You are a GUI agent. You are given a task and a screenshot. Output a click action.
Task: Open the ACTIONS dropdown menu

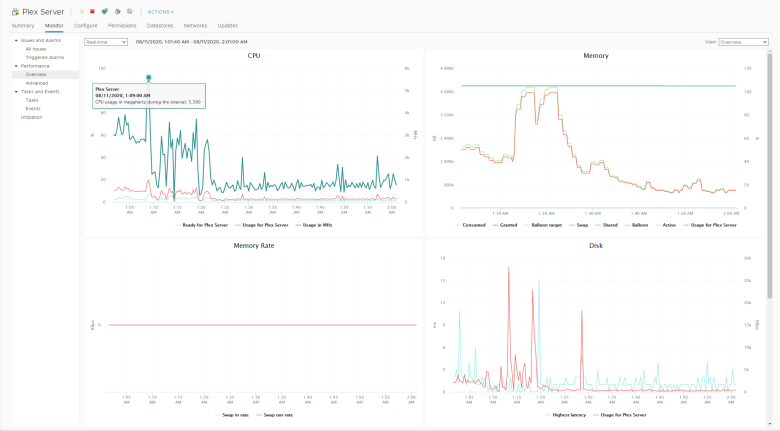click(160, 12)
